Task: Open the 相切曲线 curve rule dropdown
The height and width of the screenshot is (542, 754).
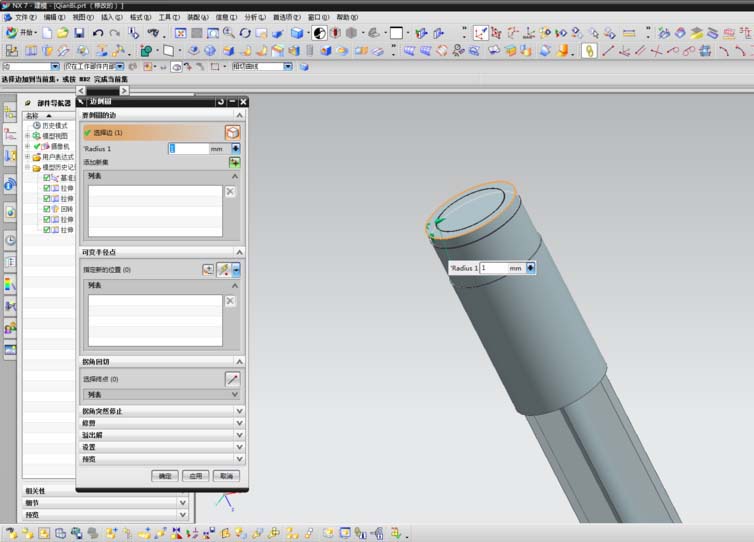Action: pos(288,66)
